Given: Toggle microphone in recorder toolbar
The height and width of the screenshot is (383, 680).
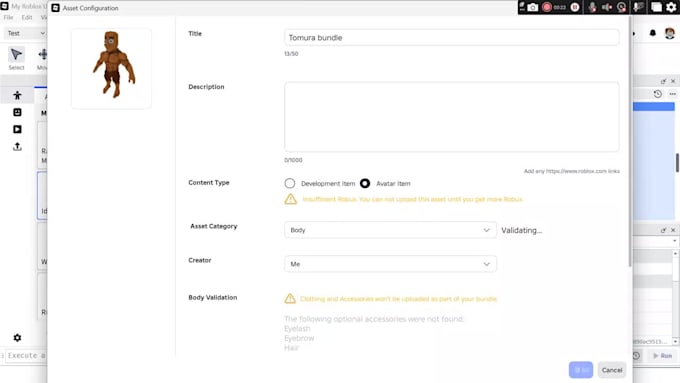Looking at the screenshot, I should pos(592,7).
